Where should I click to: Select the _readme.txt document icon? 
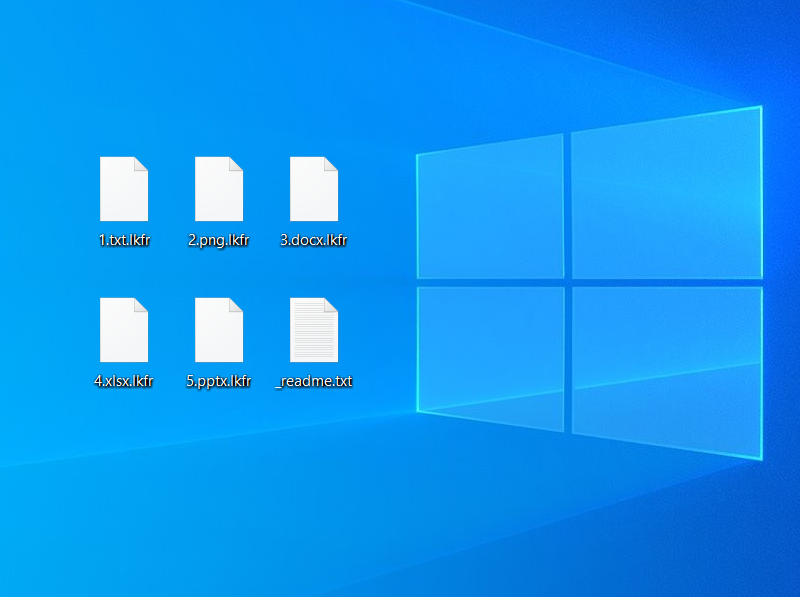point(314,330)
